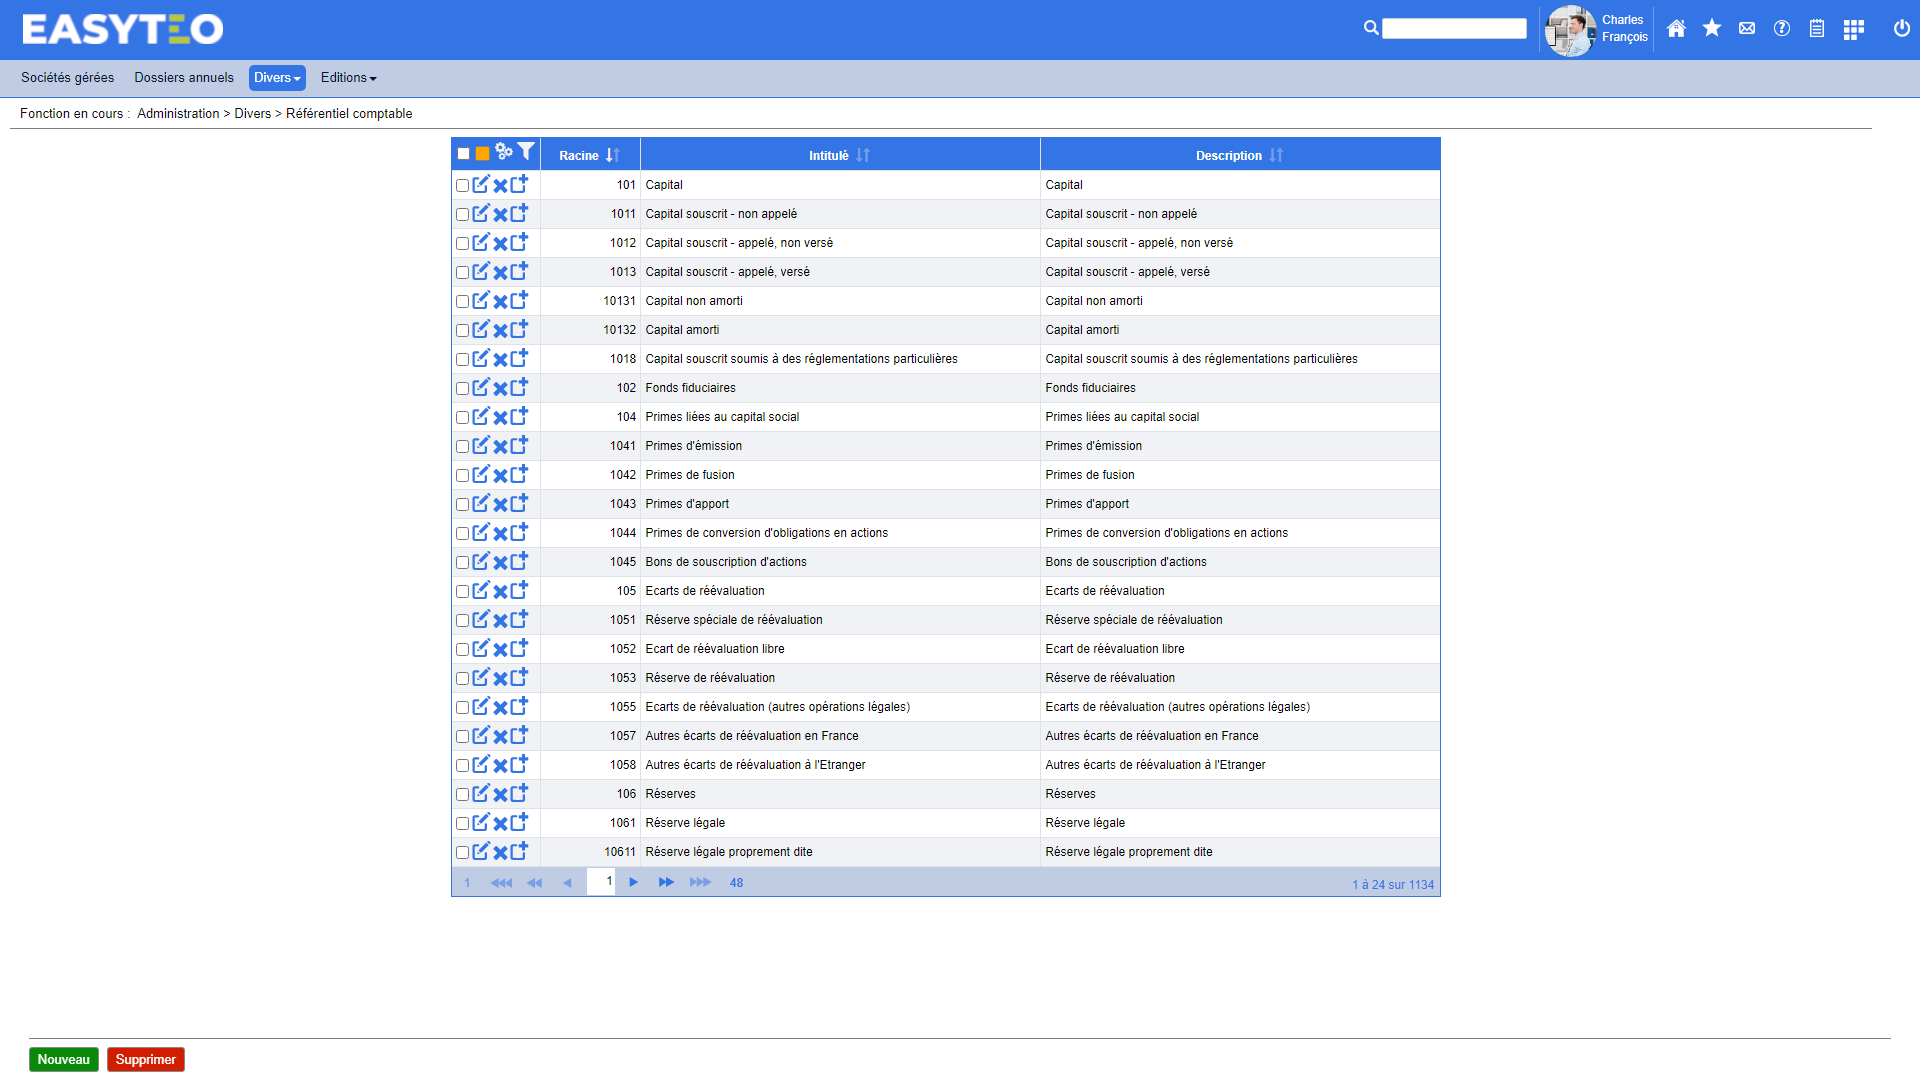This screenshot has width=1920, height=1077.
Task: Open the Editions dropdown menu
Action: pos(348,78)
